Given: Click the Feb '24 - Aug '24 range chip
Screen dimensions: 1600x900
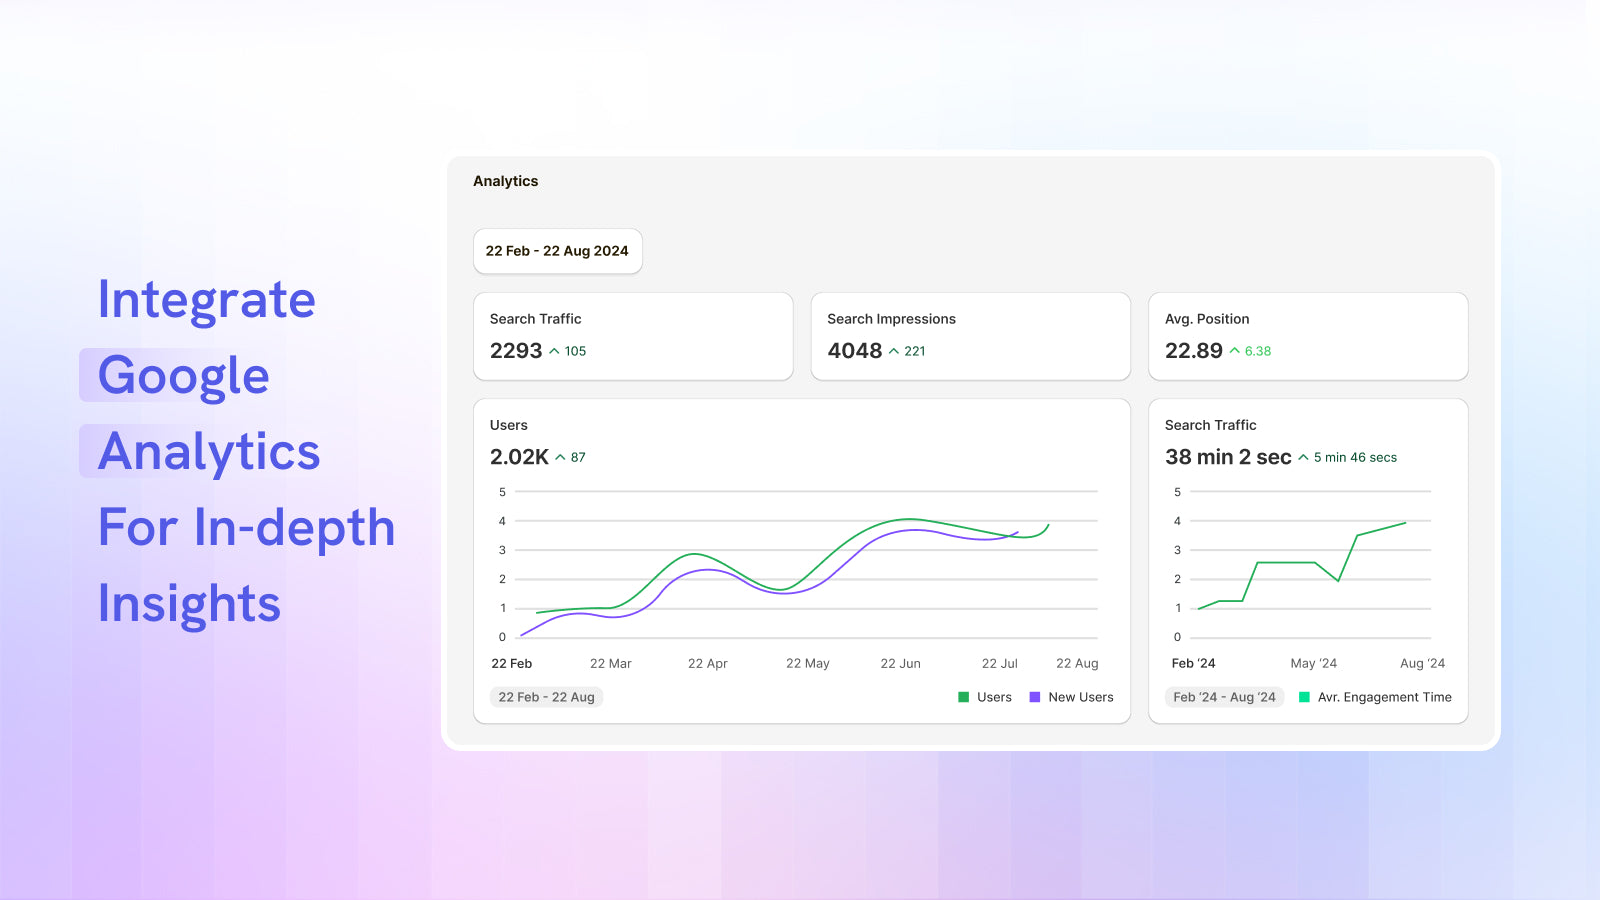Looking at the screenshot, I should (x=1225, y=697).
